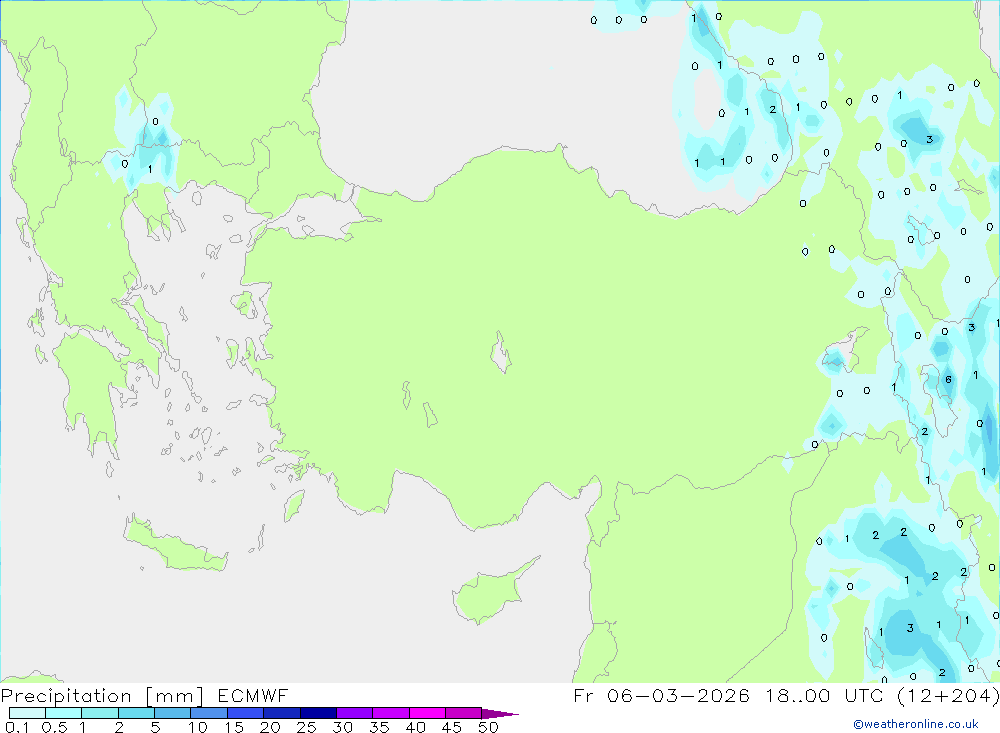This screenshot has width=1000, height=733.
Task: Click the legend label '20'
Action: coord(270,727)
